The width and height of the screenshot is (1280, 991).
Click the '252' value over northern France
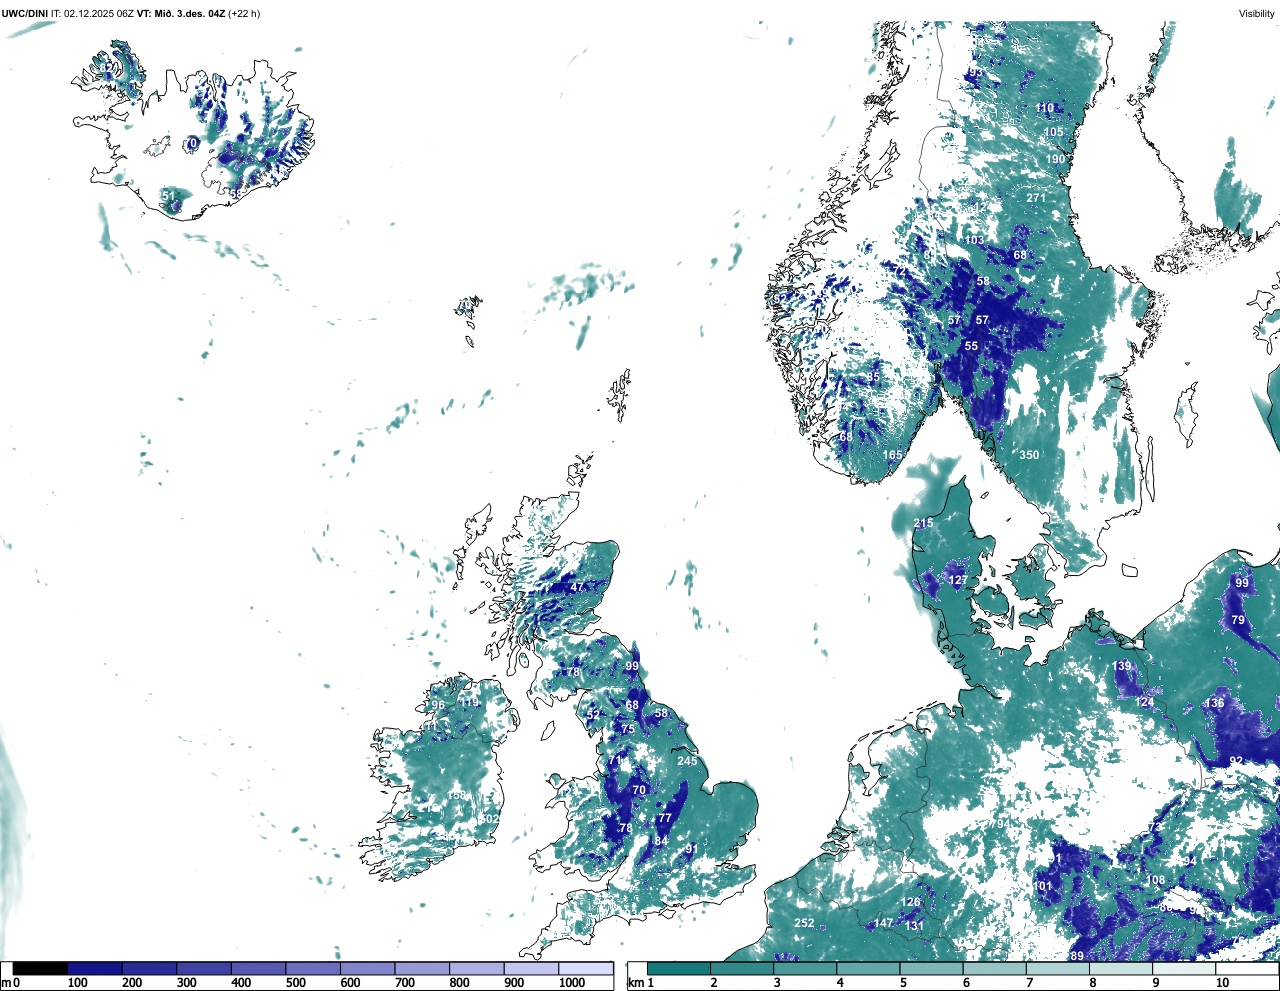(804, 923)
